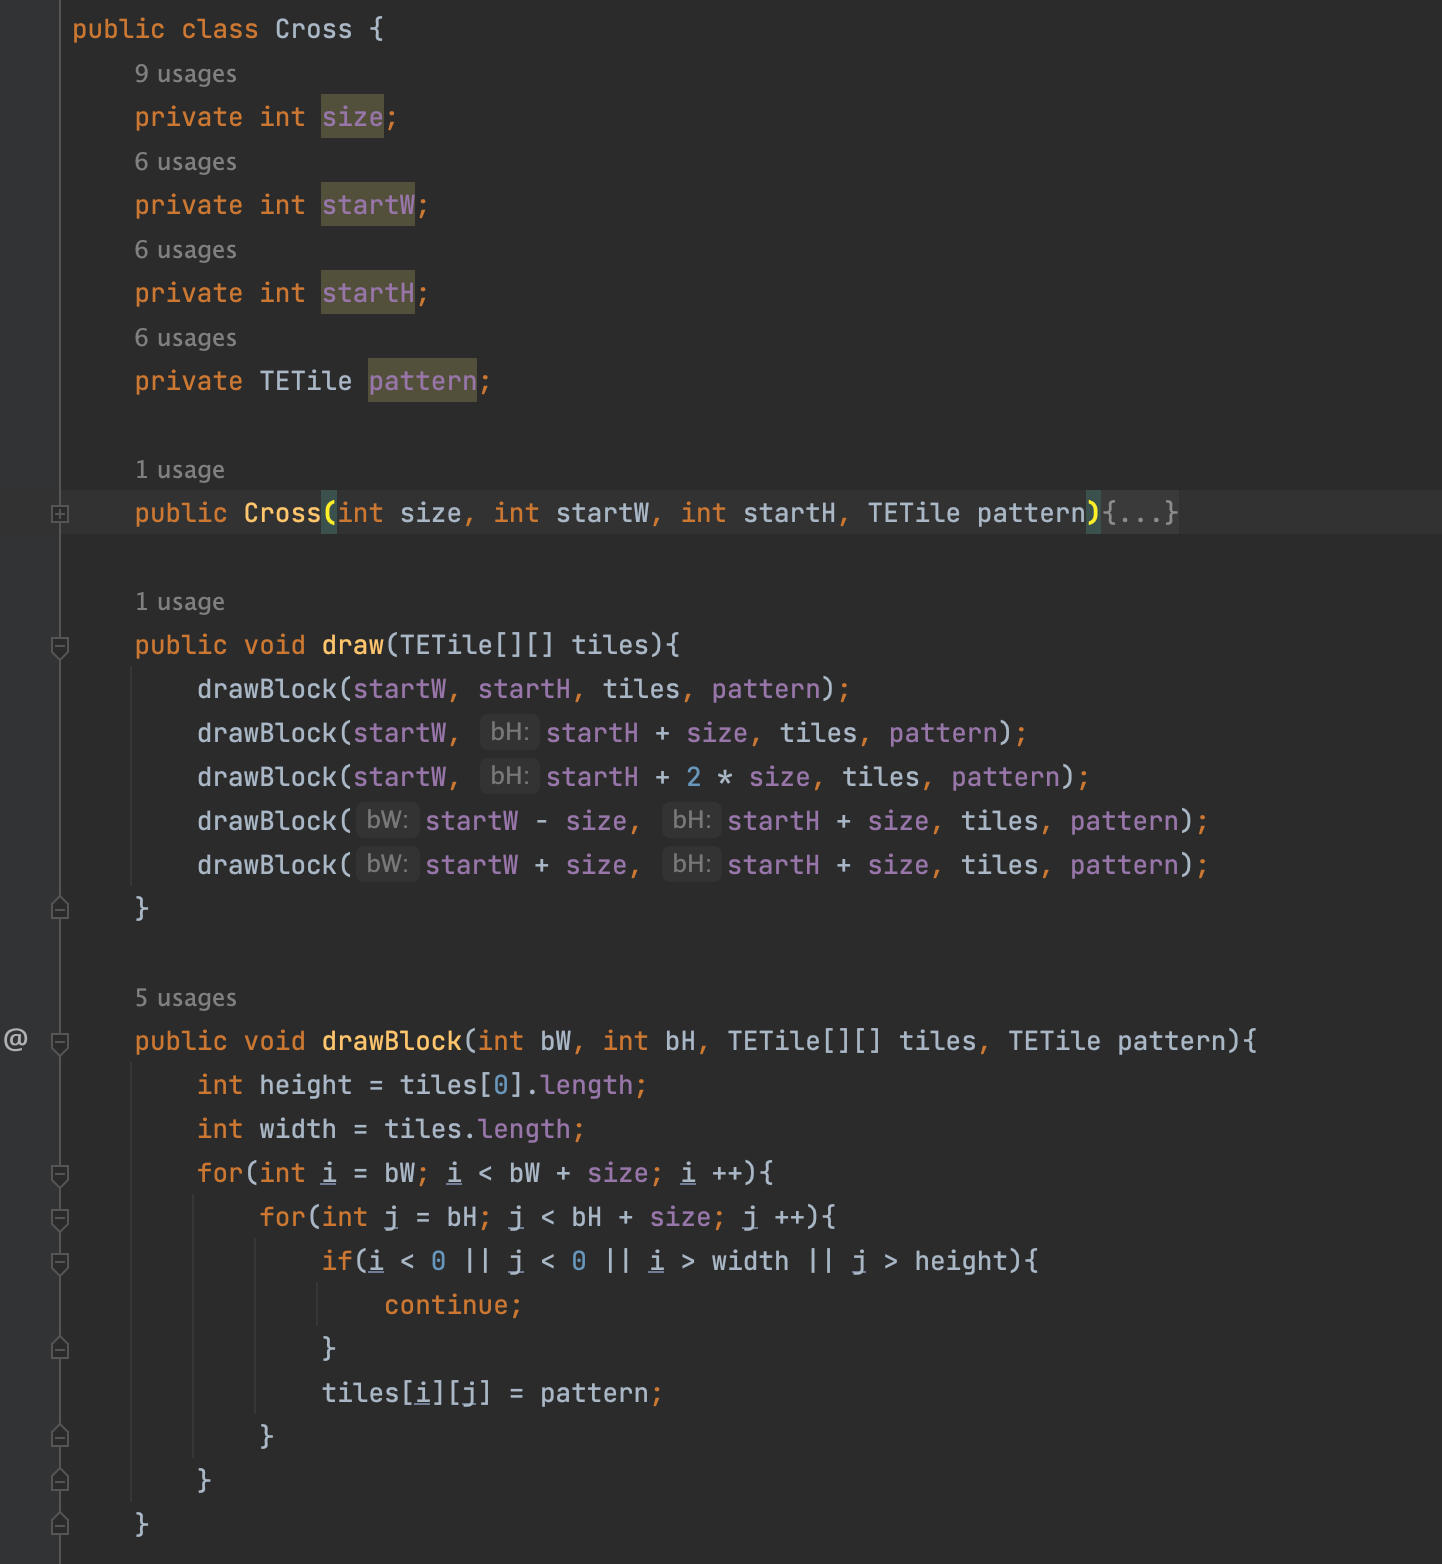1442x1564 pixels.
Task: Place cursor on the continue statement
Action: 452,1305
